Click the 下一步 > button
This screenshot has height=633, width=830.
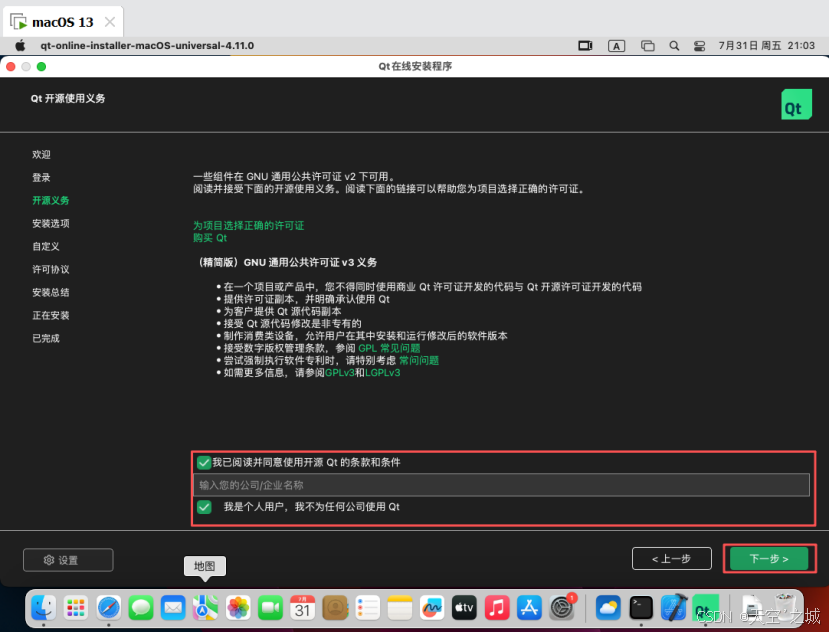click(x=769, y=559)
